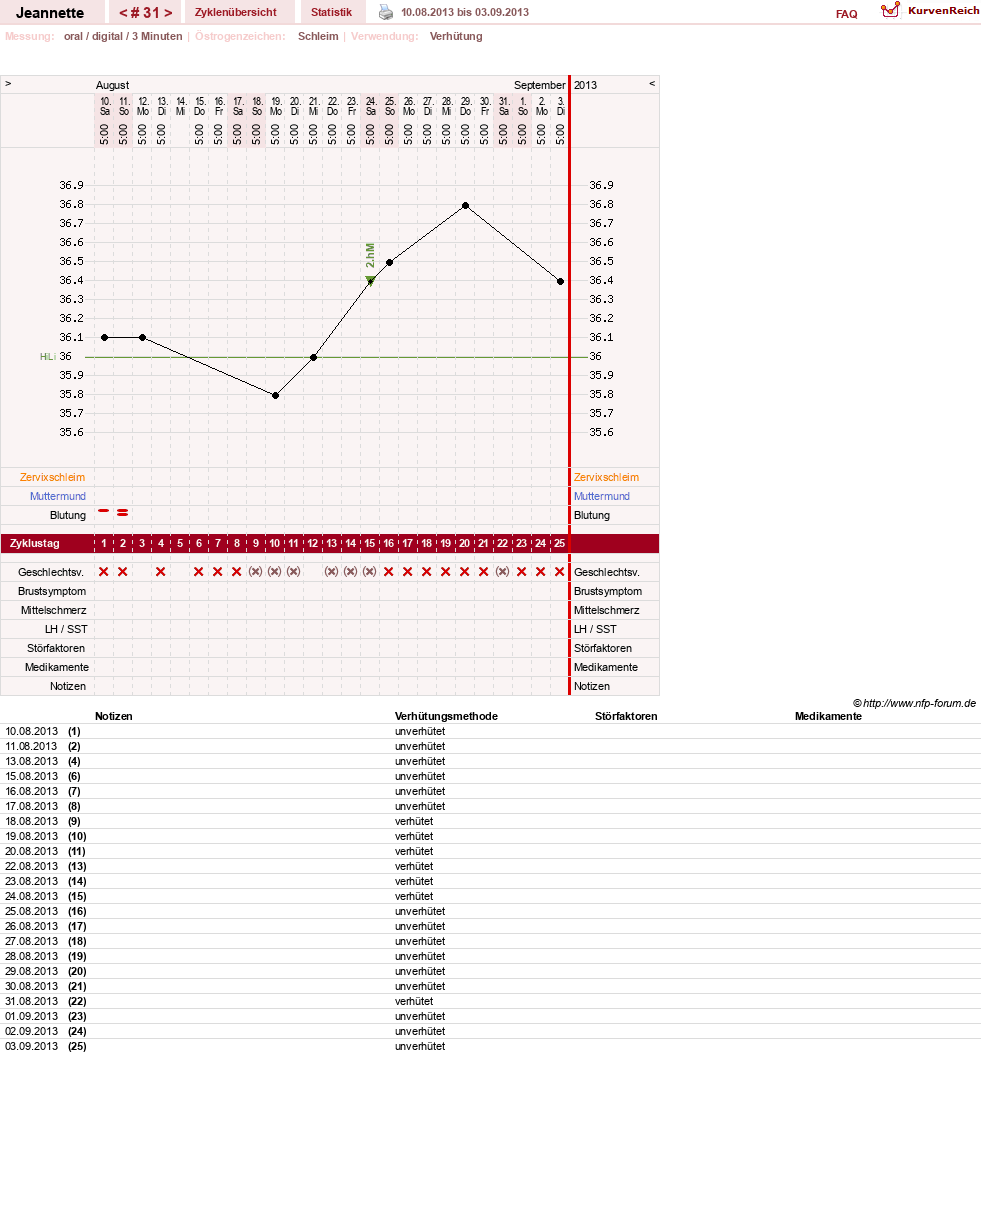The height and width of the screenshot is (1215, 981).
Task: Click the temperature point on day 12 at 36
Action: coord(313,357)
